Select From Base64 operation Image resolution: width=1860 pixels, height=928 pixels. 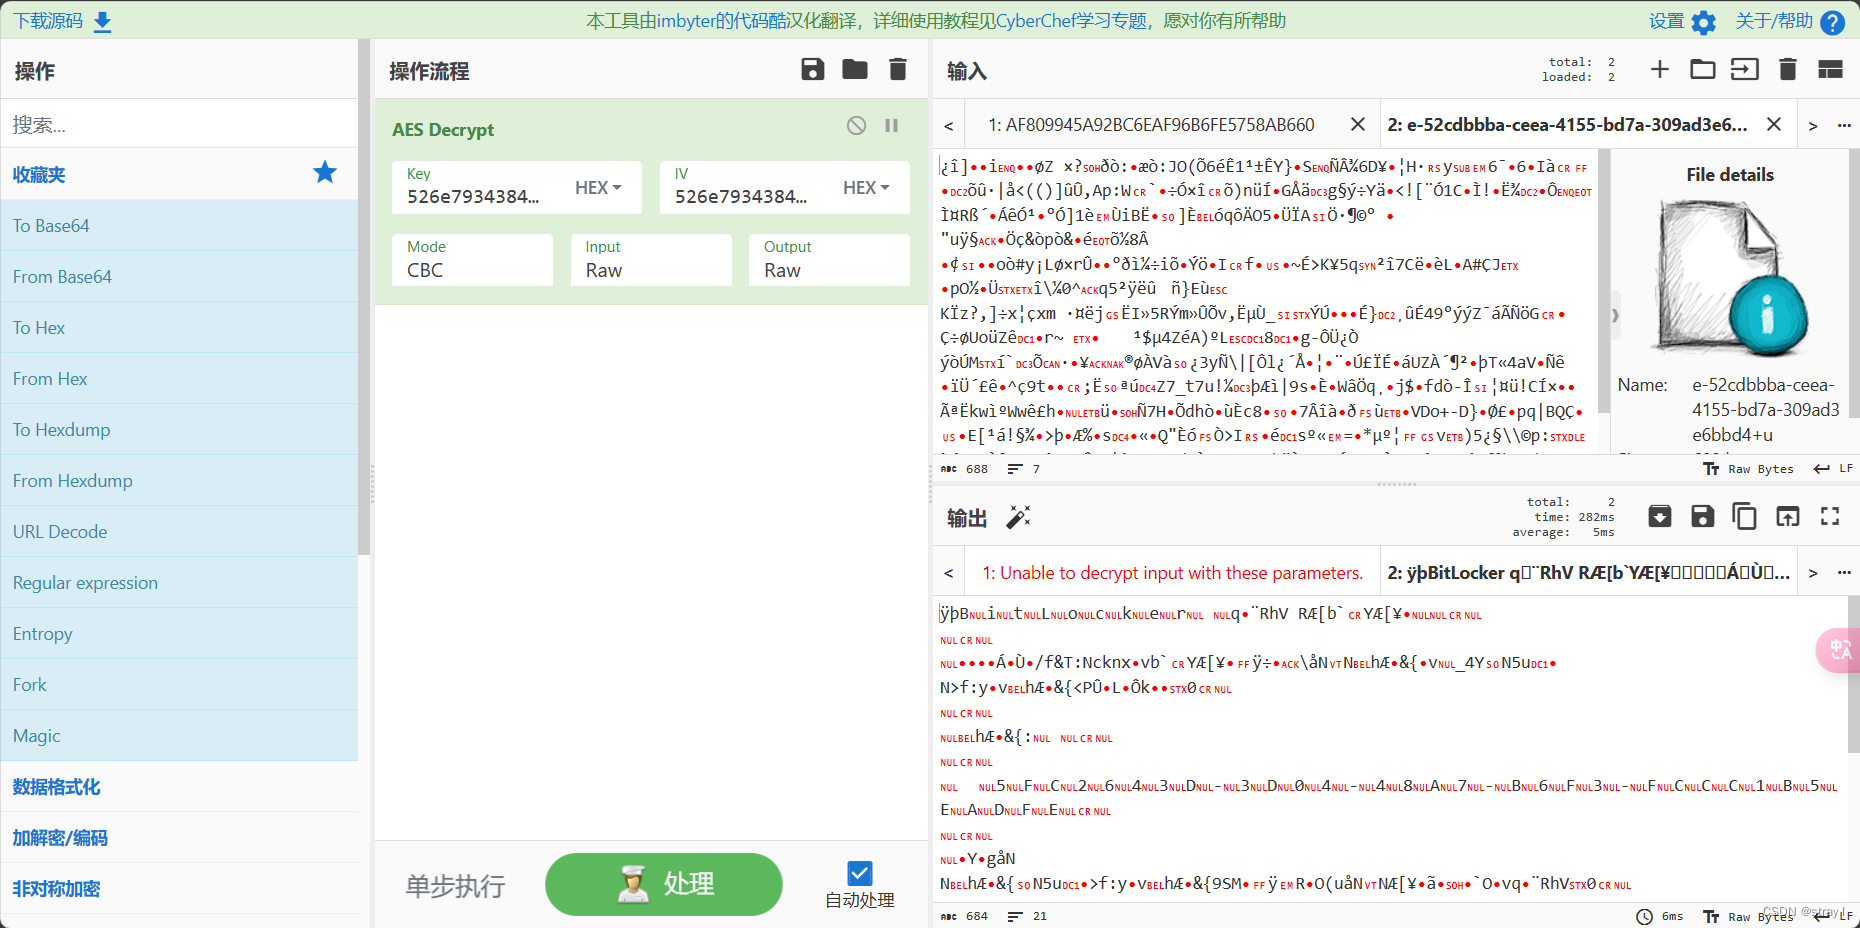179,277
